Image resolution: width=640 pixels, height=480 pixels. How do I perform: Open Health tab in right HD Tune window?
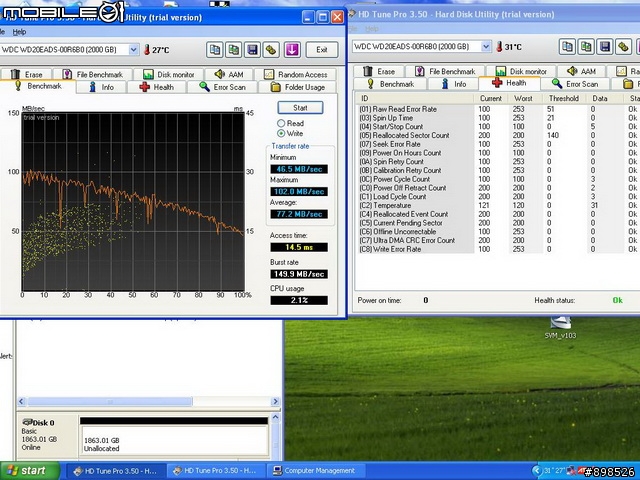(x=510, y=83)
